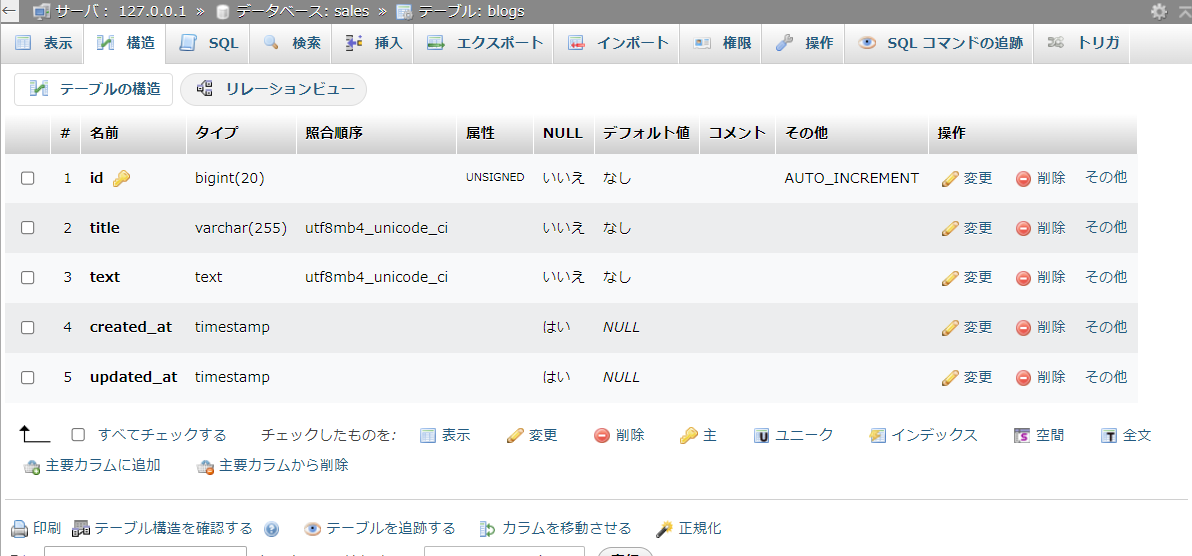Click the primary key icon next to id
Screen dimensions: 1192x556
click(x=121, y=178)
